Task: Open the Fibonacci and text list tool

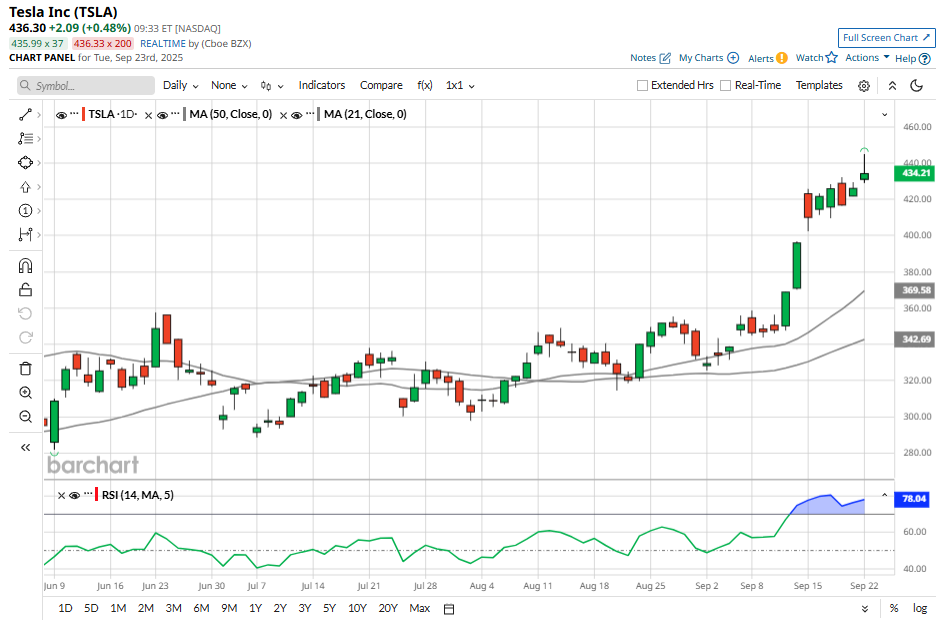Action: pyautogui.click(x=25, y=138)
